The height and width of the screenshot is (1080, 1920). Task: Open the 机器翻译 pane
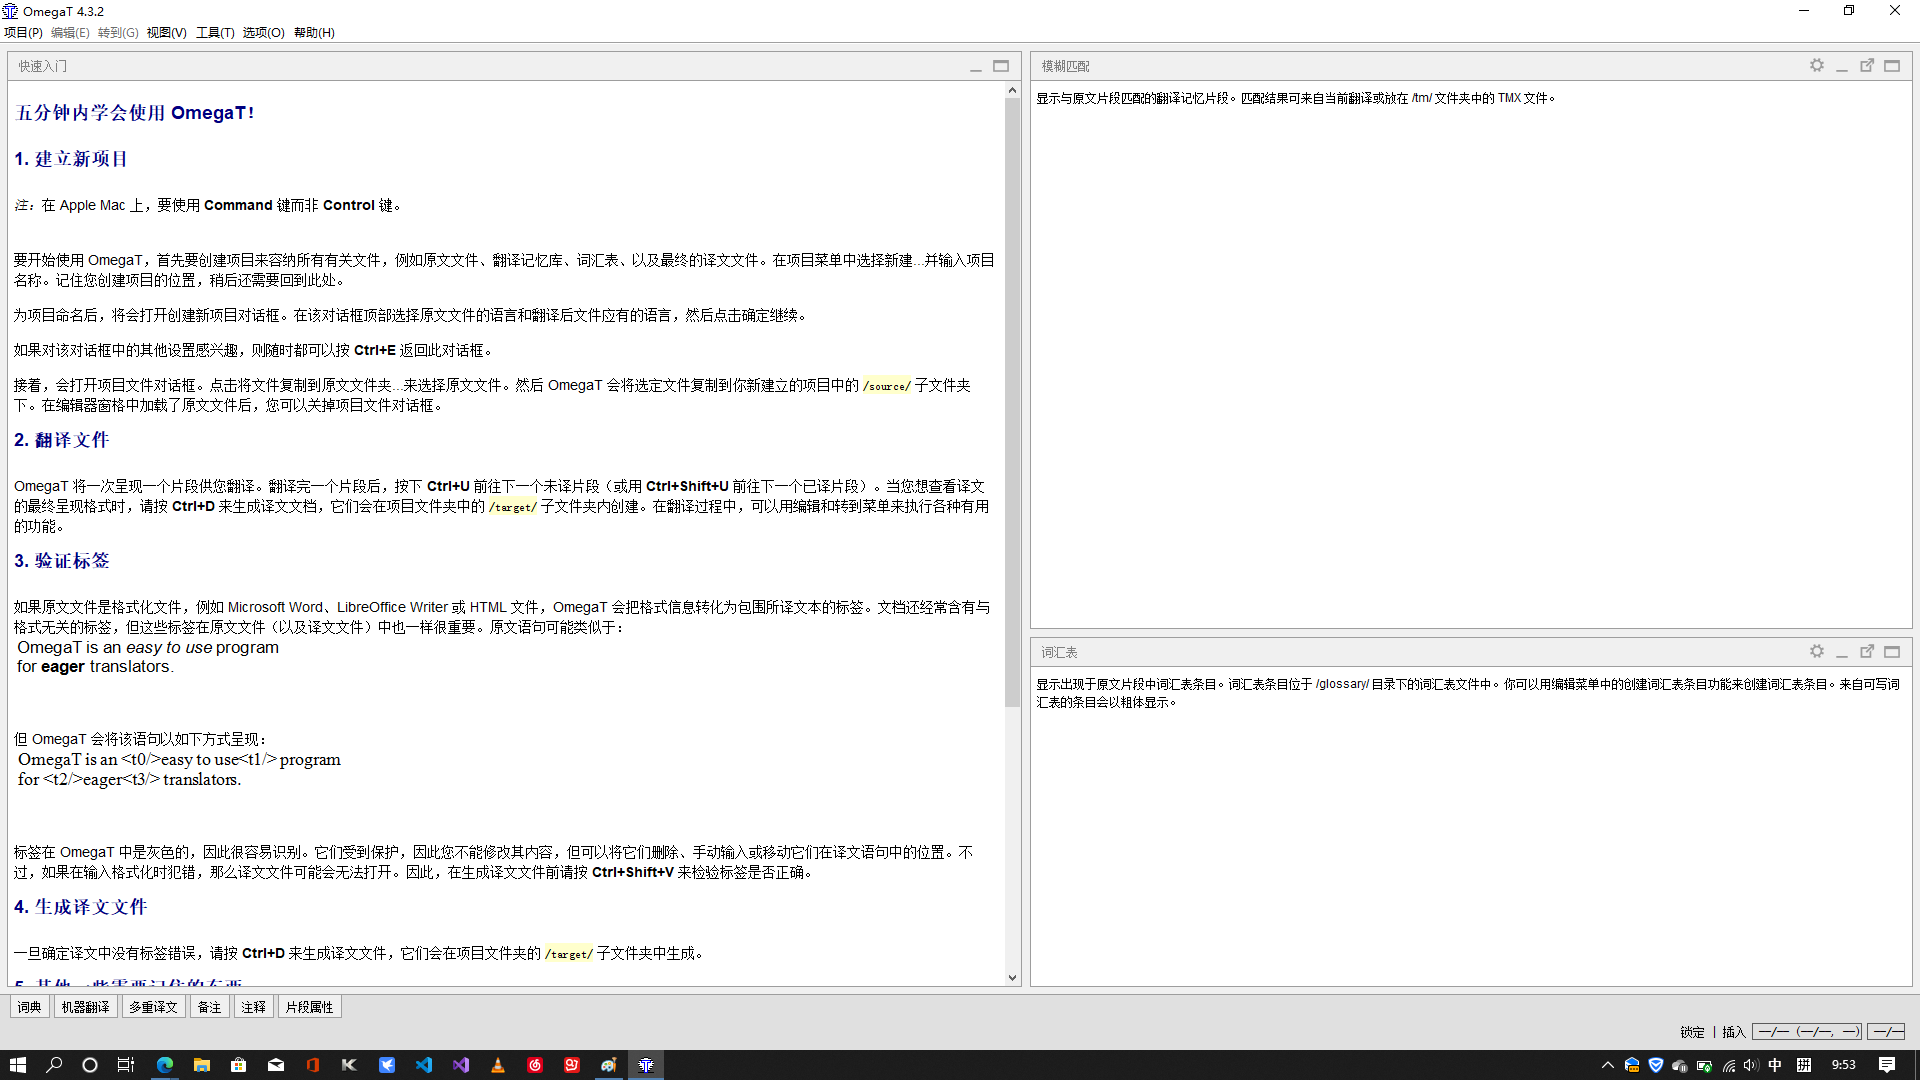(85, 1006)
